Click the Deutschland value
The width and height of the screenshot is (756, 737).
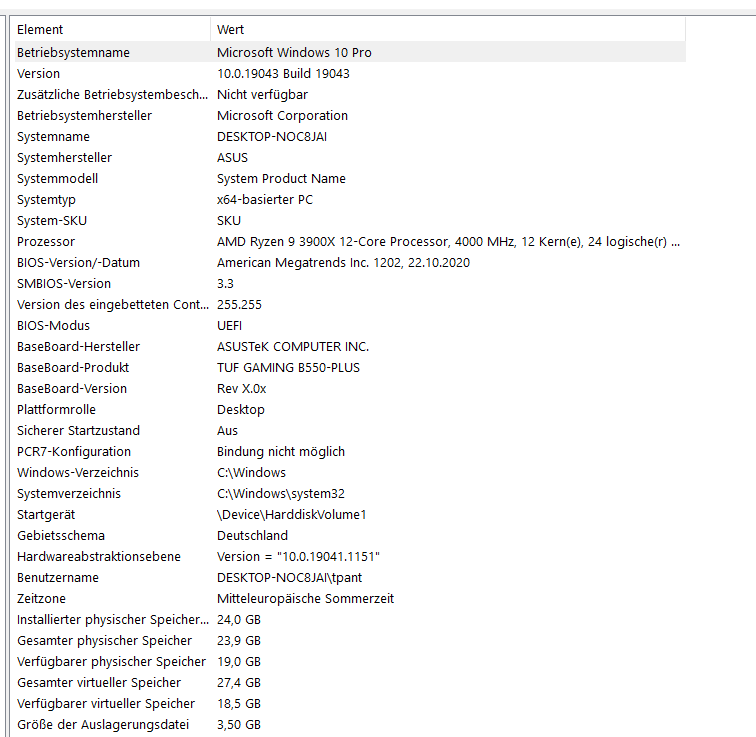pos(252,536)
